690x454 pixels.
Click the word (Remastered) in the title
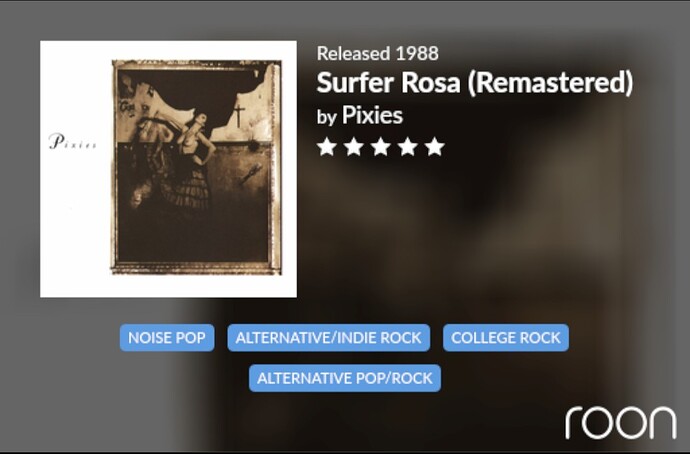[x=550, y=83]
